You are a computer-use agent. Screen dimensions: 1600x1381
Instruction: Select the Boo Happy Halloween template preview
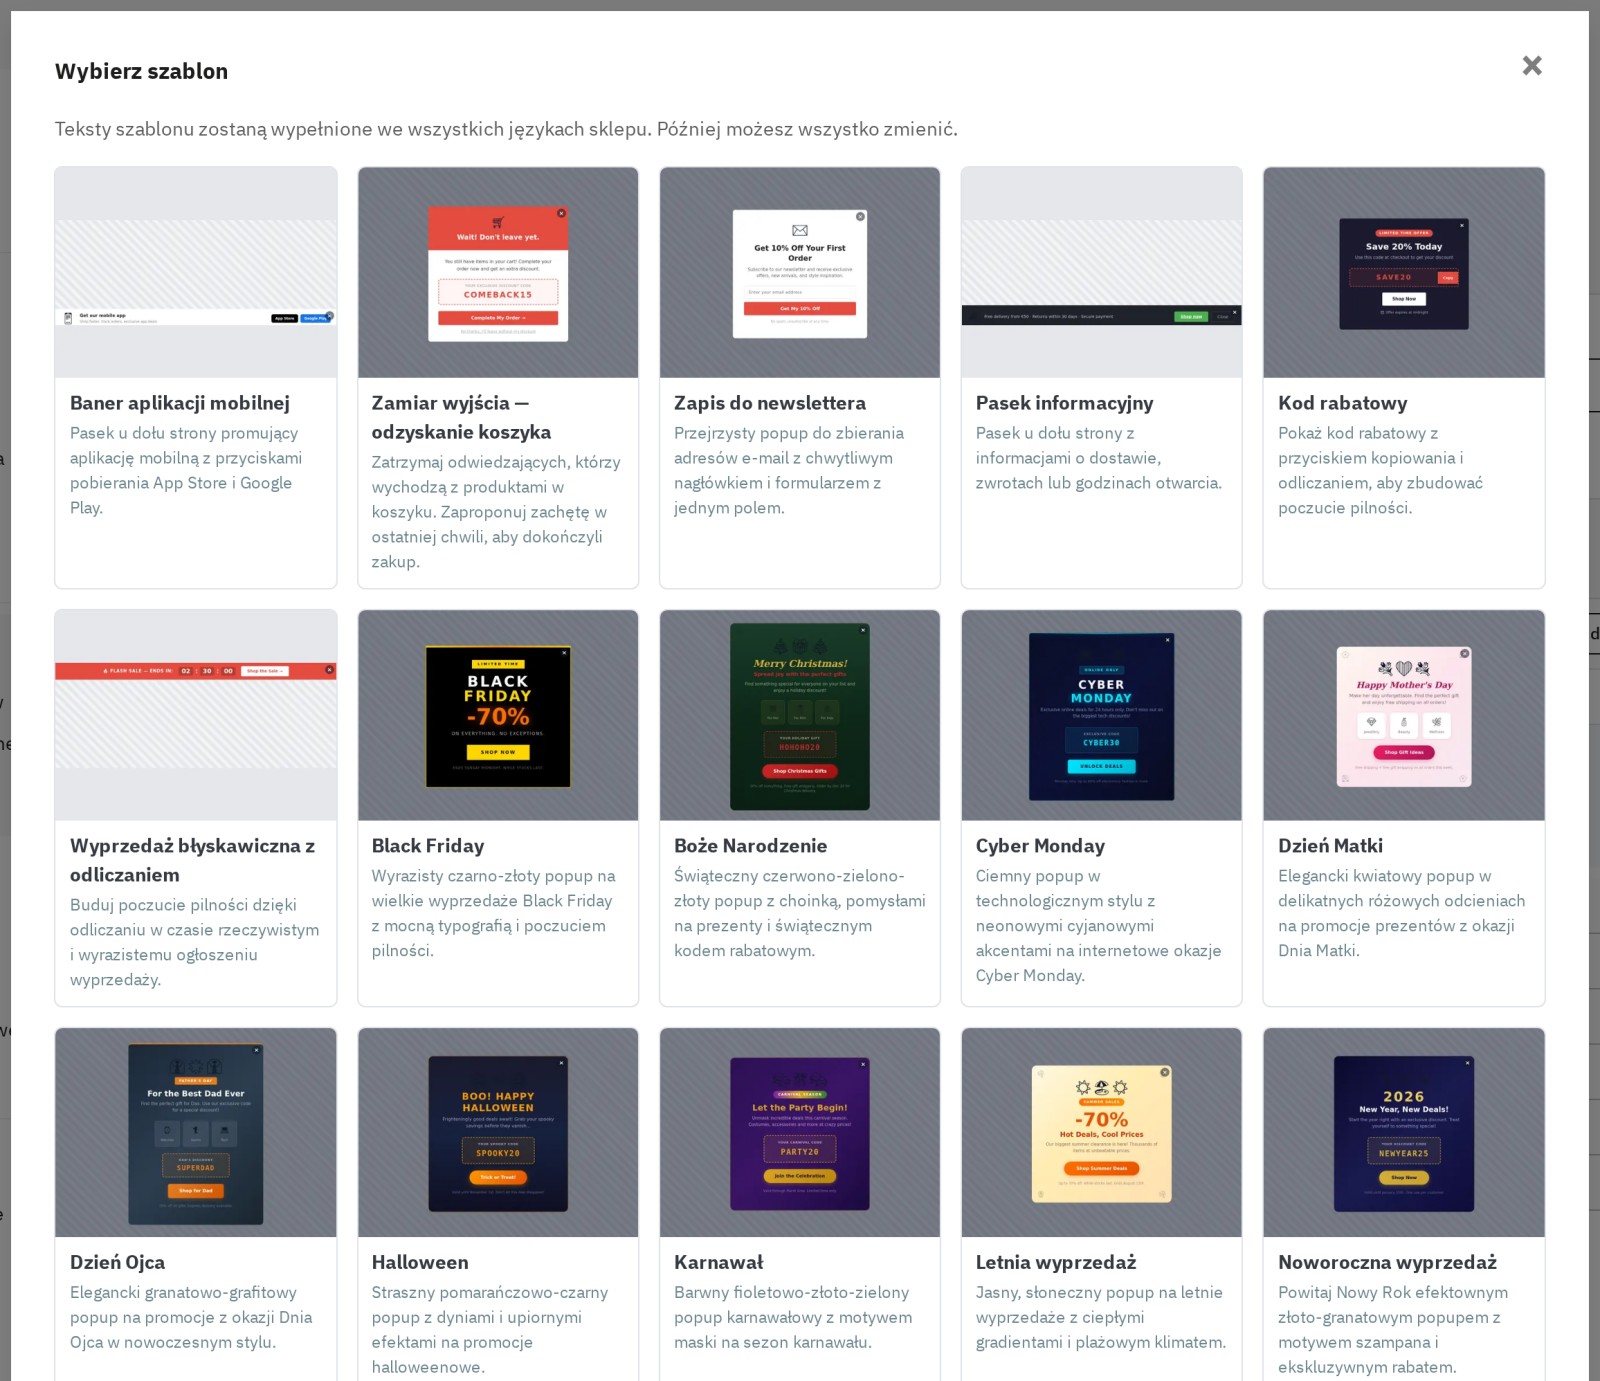pos(498,1133)
